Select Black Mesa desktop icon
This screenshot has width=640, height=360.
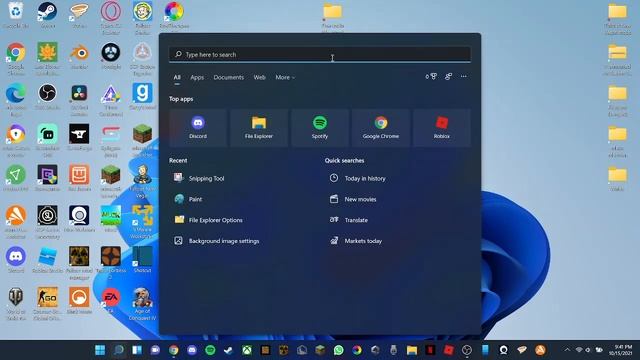coord(79,301)
